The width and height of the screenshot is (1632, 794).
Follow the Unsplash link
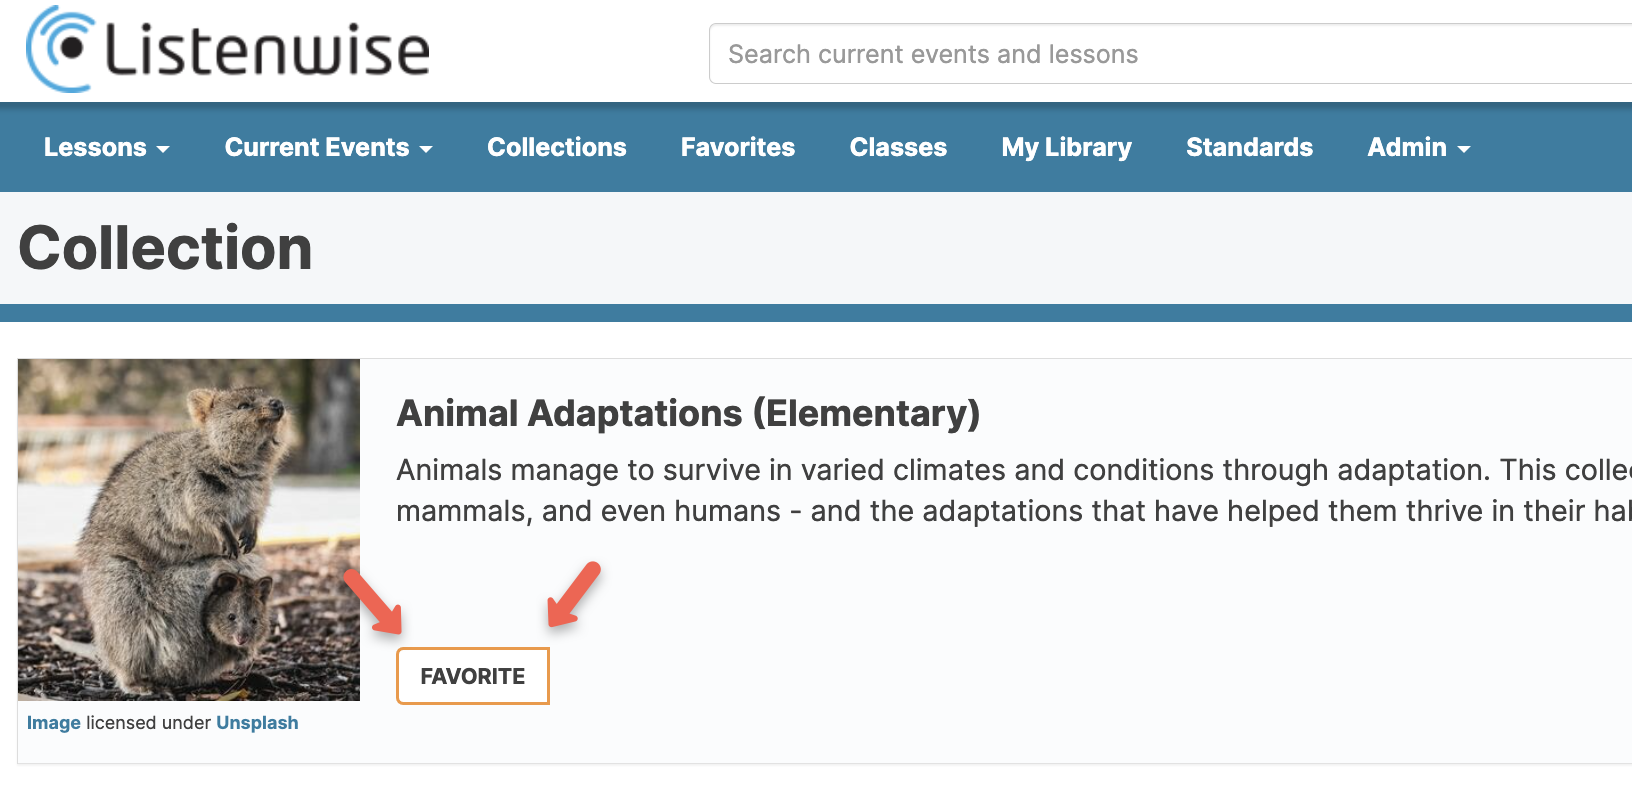point(257,723)
